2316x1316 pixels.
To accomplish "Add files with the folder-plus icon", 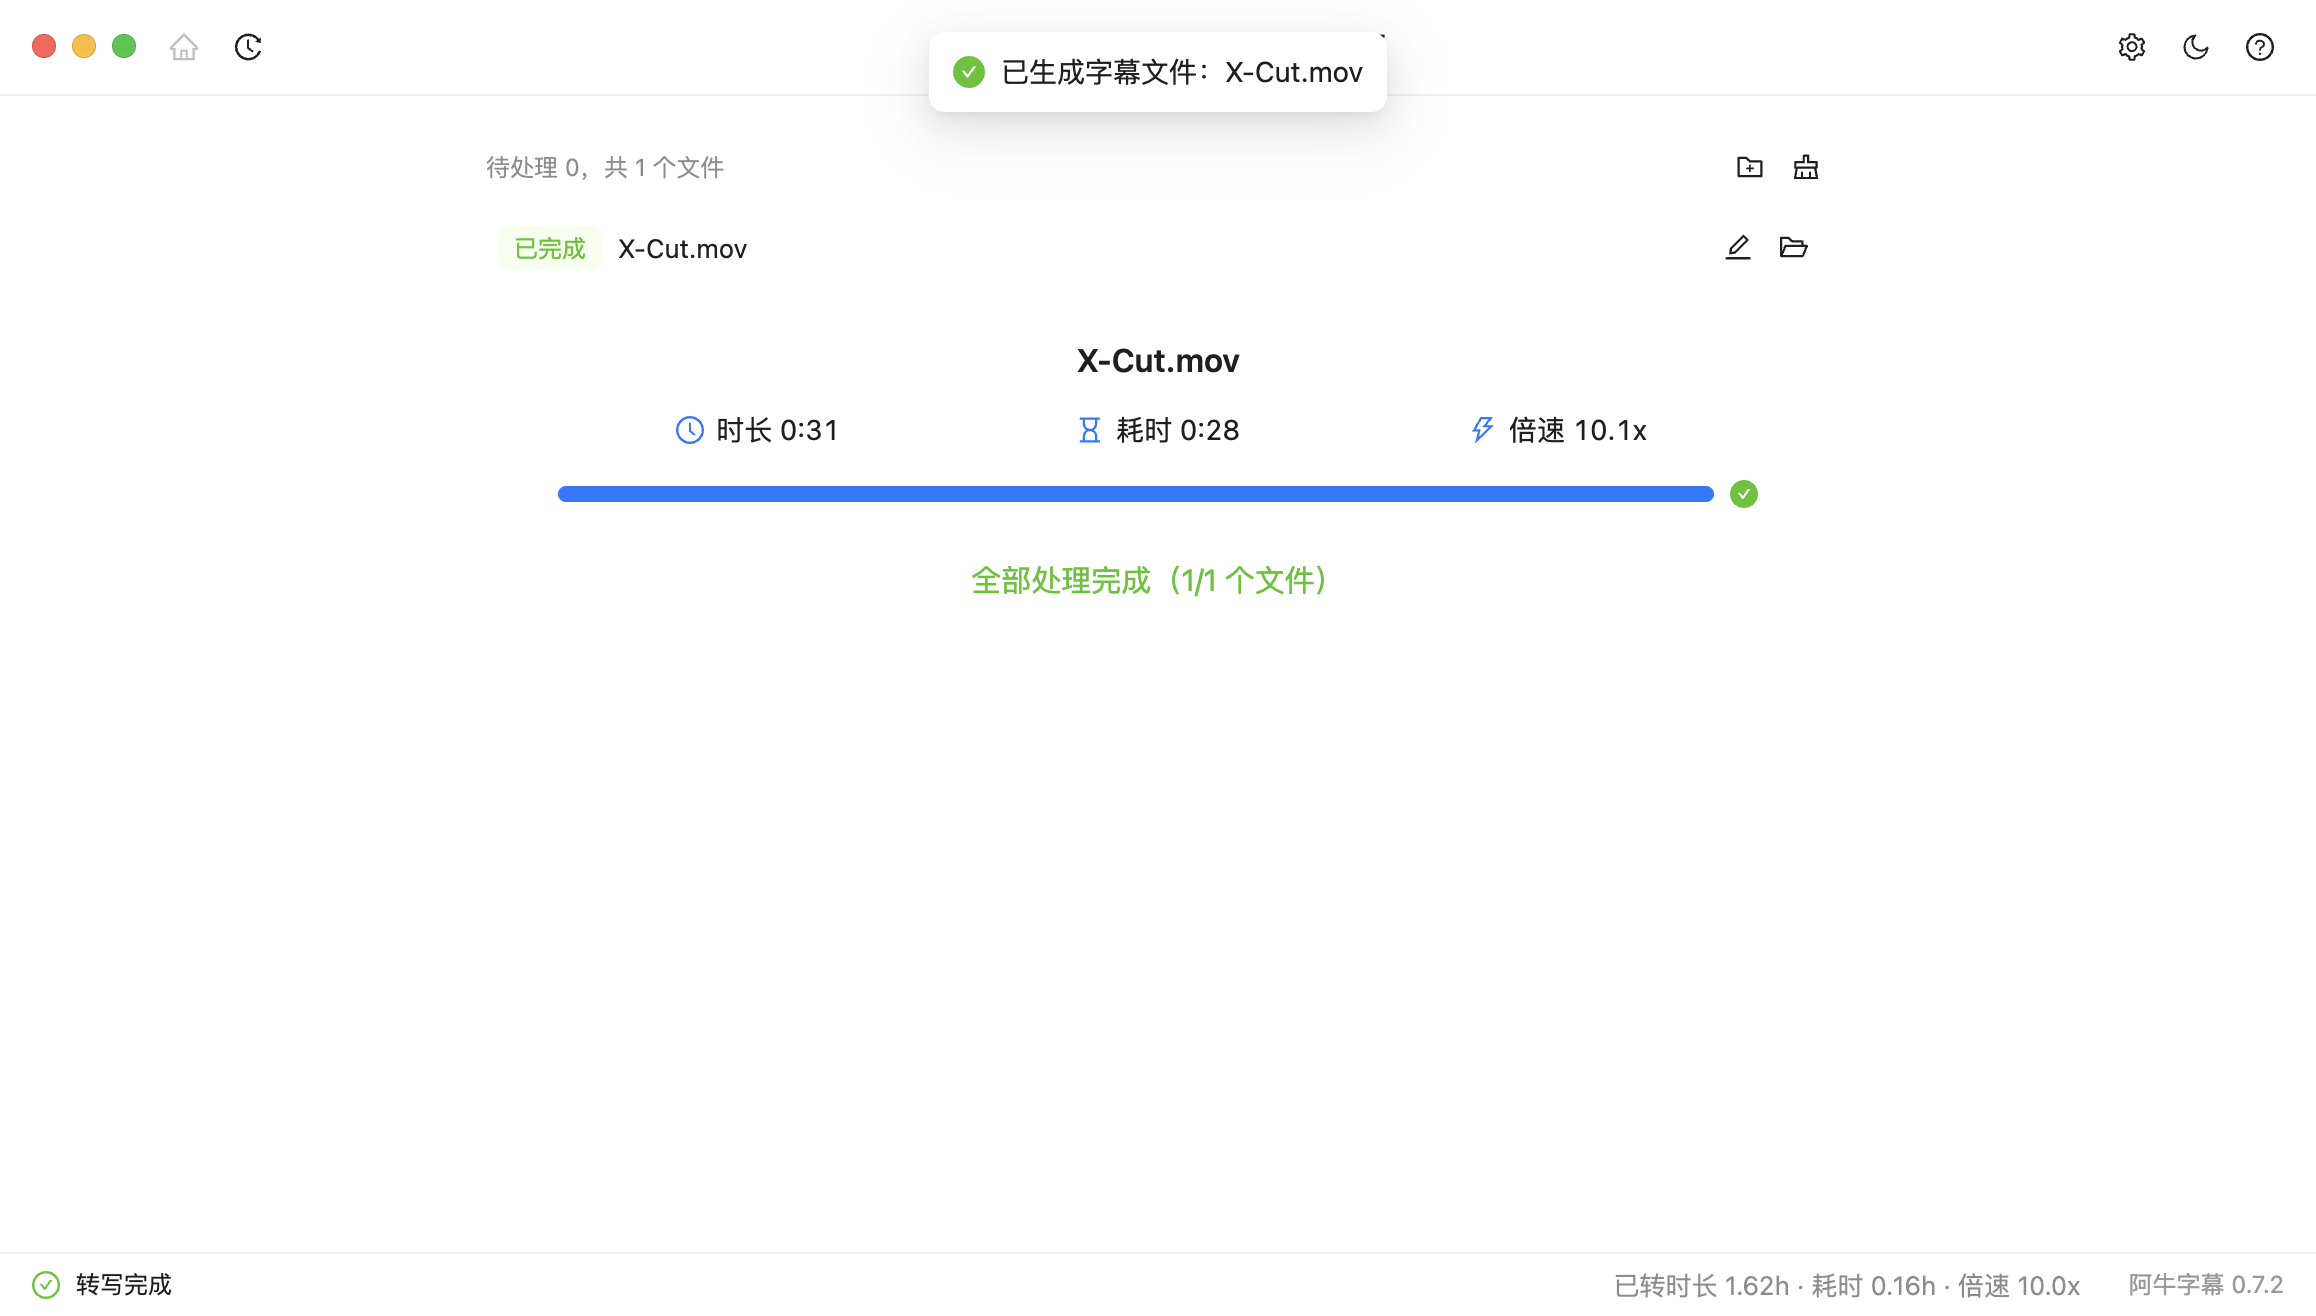I will pos(1750,167).
